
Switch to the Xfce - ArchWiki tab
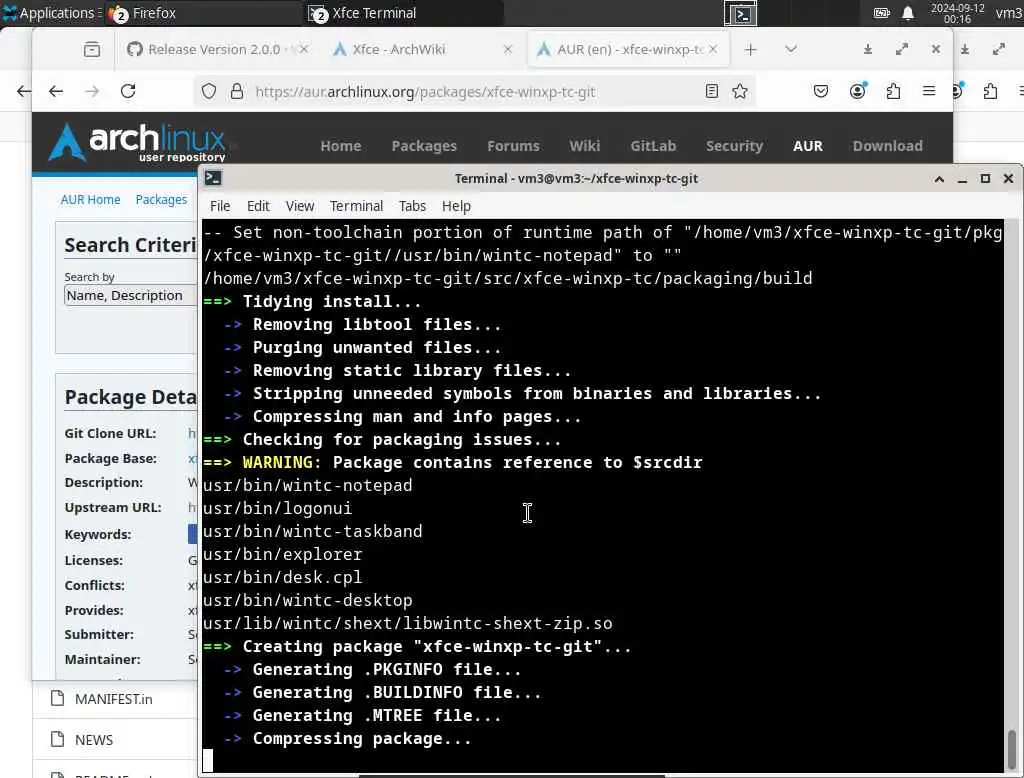point(398,50)
